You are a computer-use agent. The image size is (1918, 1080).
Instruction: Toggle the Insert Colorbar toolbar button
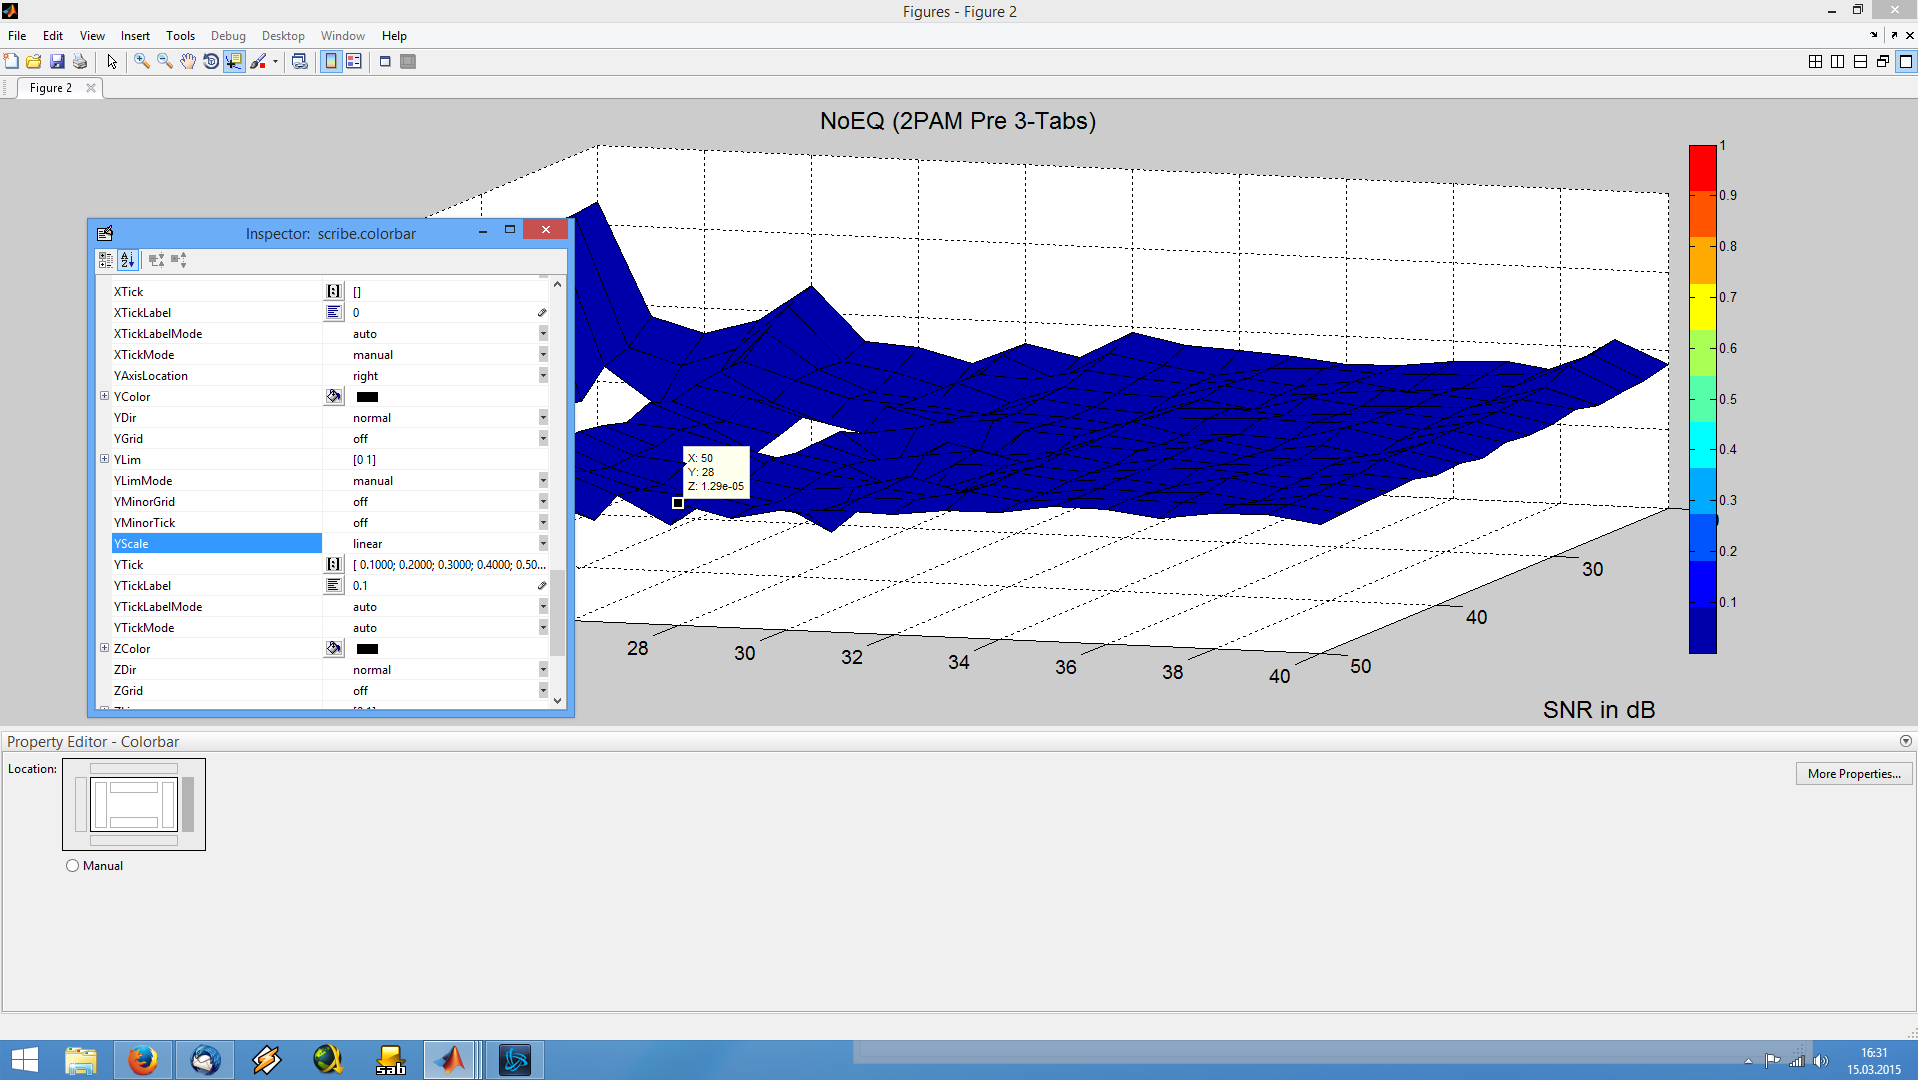[331, 62]
